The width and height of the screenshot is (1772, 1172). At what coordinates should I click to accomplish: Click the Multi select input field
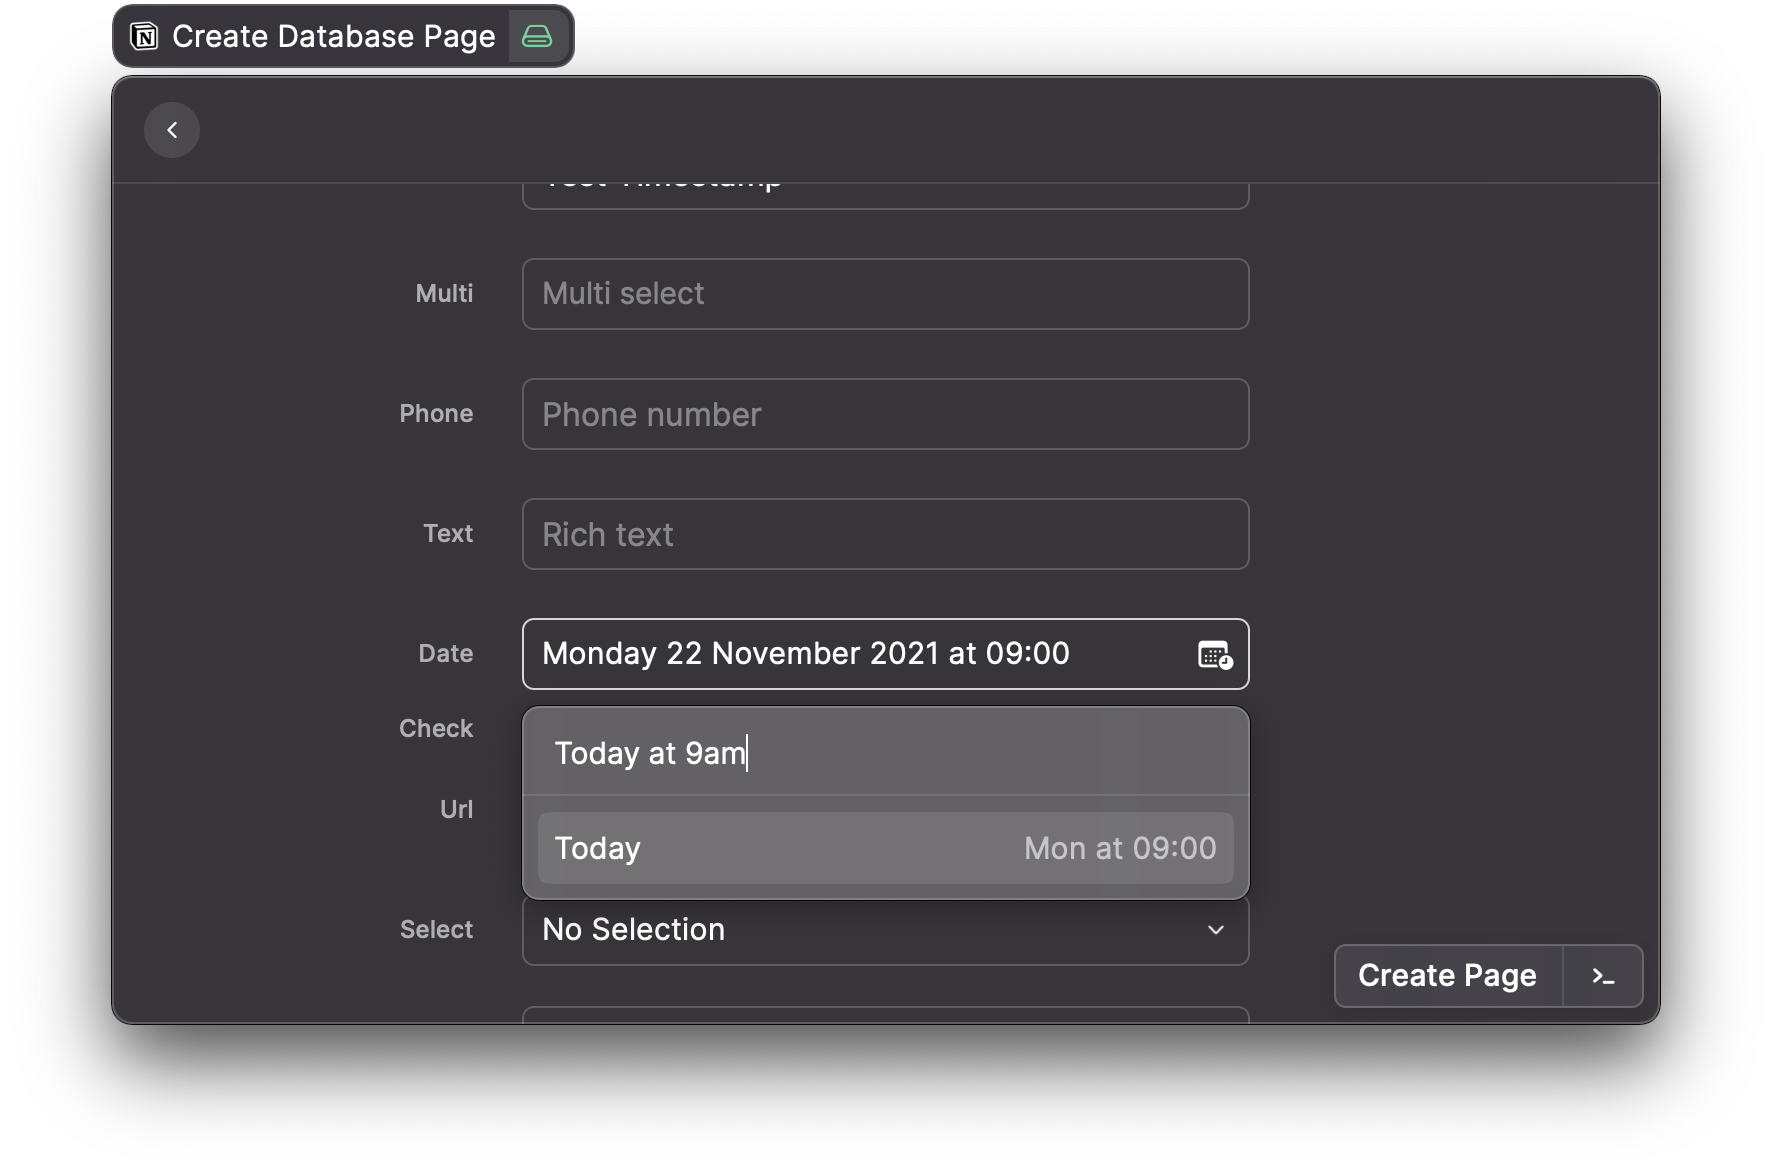click(x=885, y=293)
